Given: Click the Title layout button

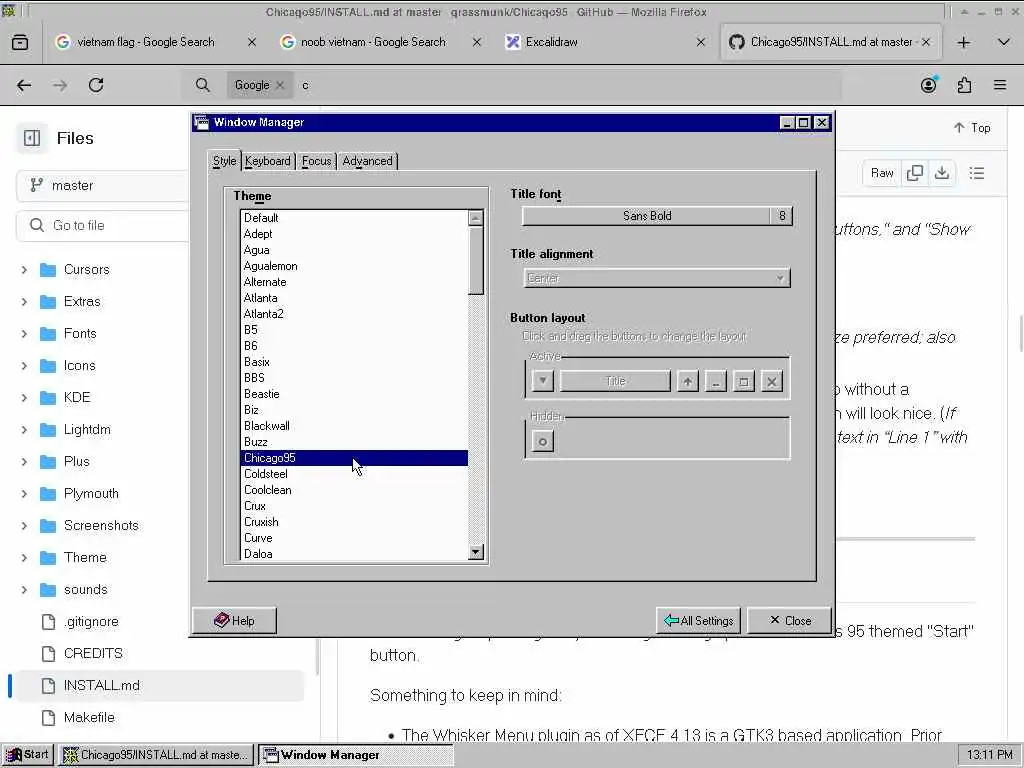Looking at the screenshot, I should click(615, 381).
